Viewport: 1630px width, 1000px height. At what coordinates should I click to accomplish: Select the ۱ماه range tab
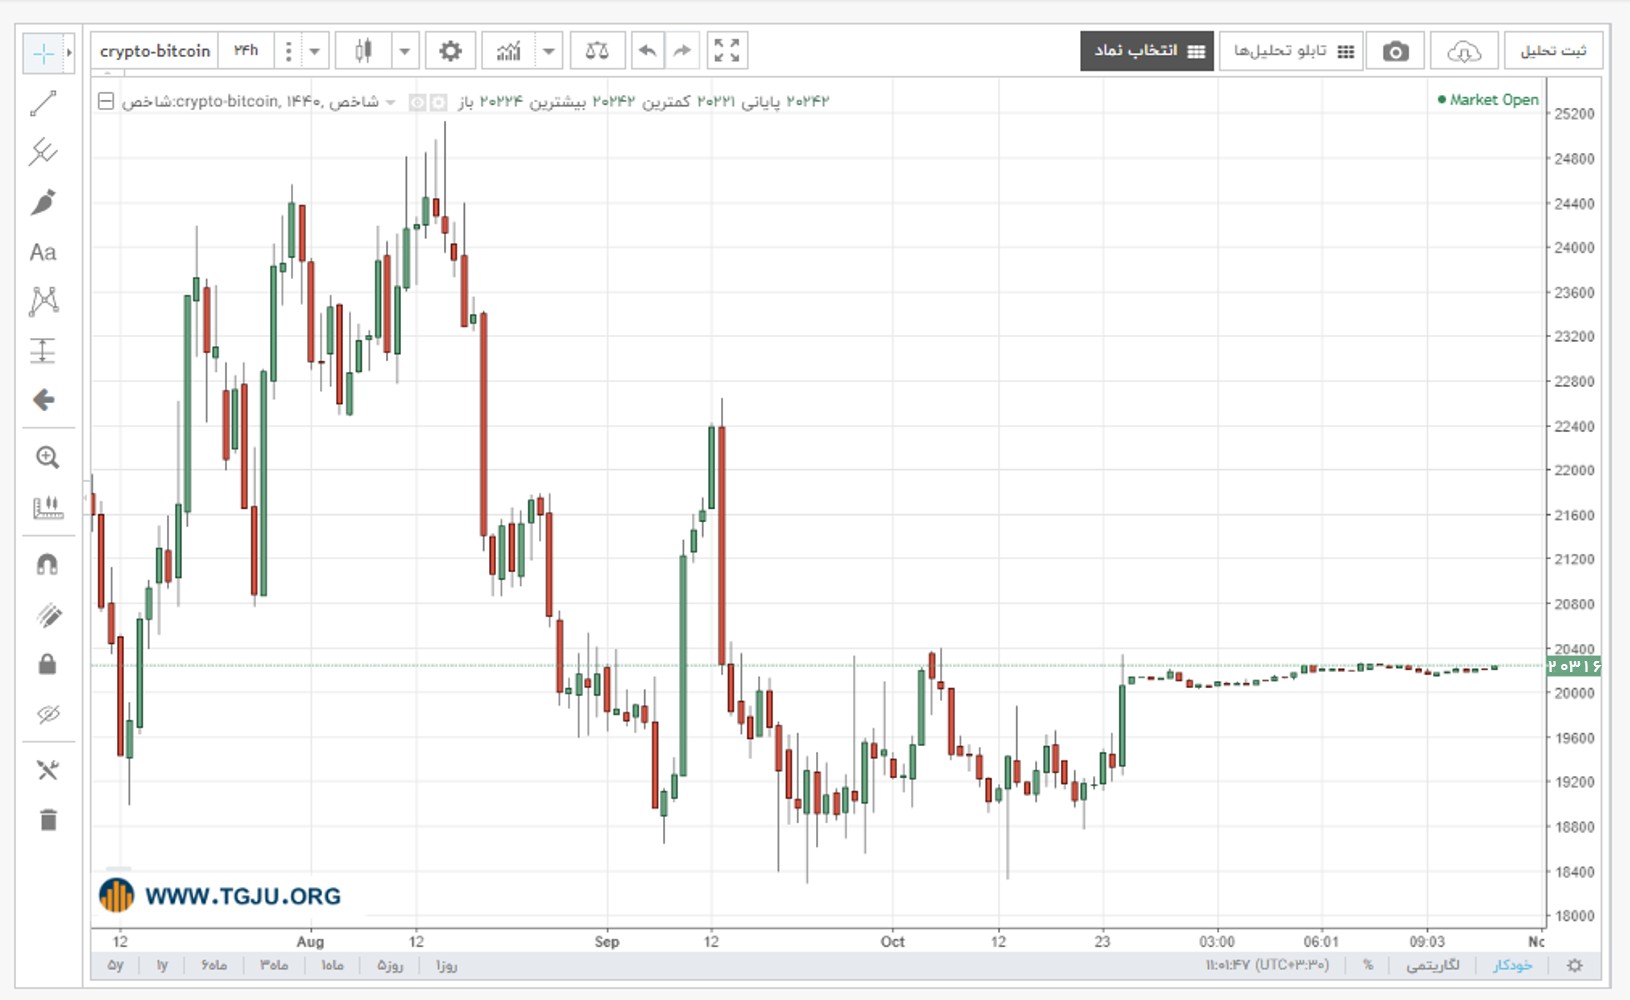tap(332, 966)
